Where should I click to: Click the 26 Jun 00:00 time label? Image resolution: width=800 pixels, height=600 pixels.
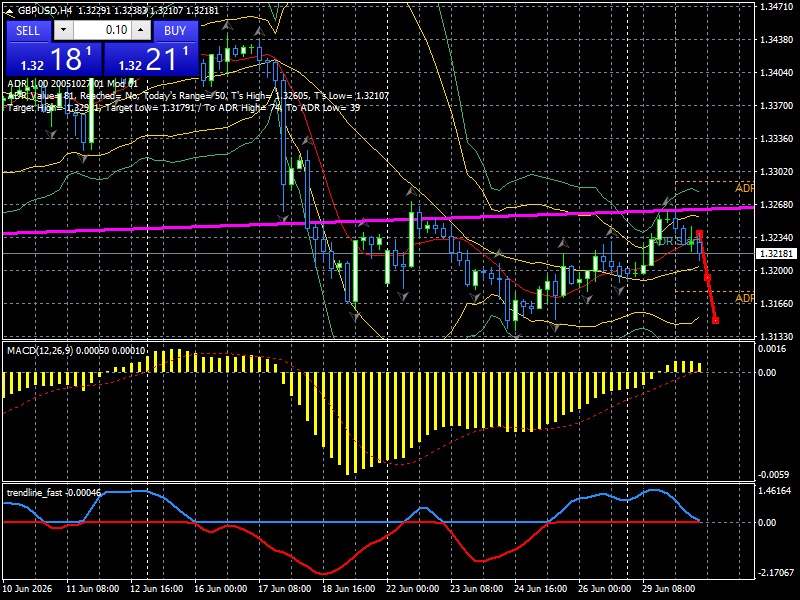[605, 589]
